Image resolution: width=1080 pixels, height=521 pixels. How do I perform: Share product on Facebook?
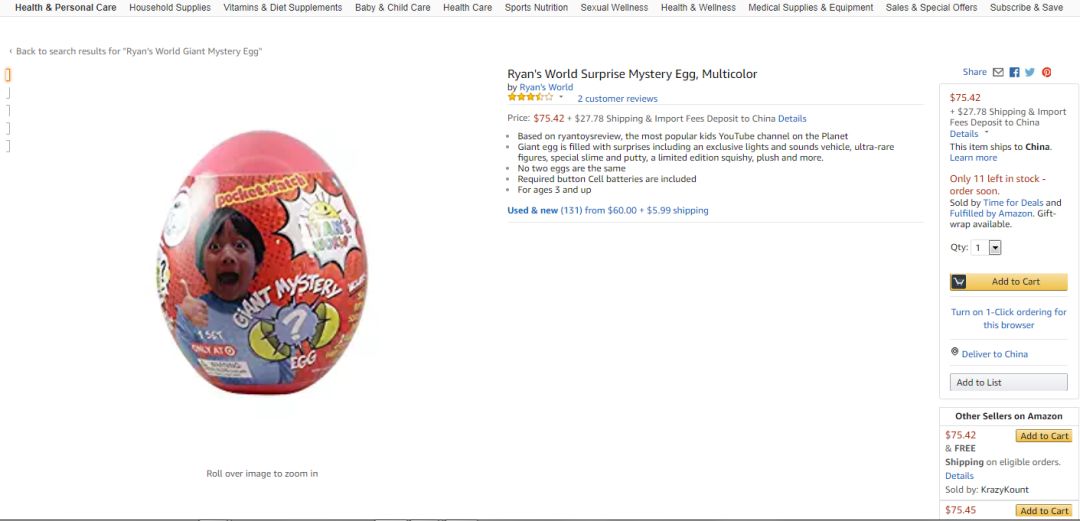[1014, 72]
